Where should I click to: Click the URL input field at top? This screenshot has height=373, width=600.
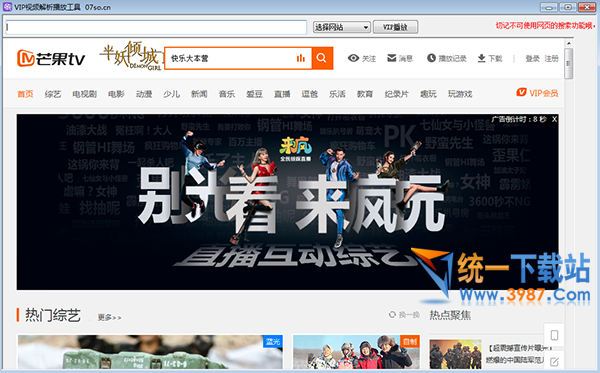pos(156,27)
